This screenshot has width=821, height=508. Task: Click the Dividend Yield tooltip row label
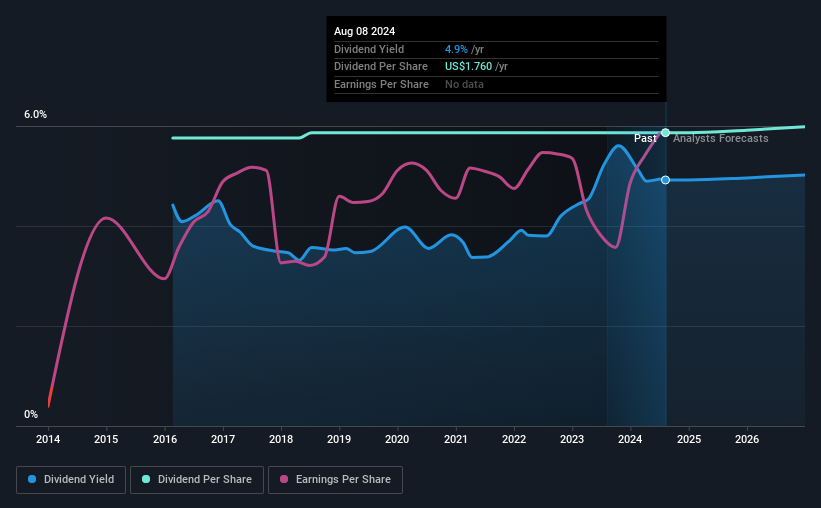(369, 49)
